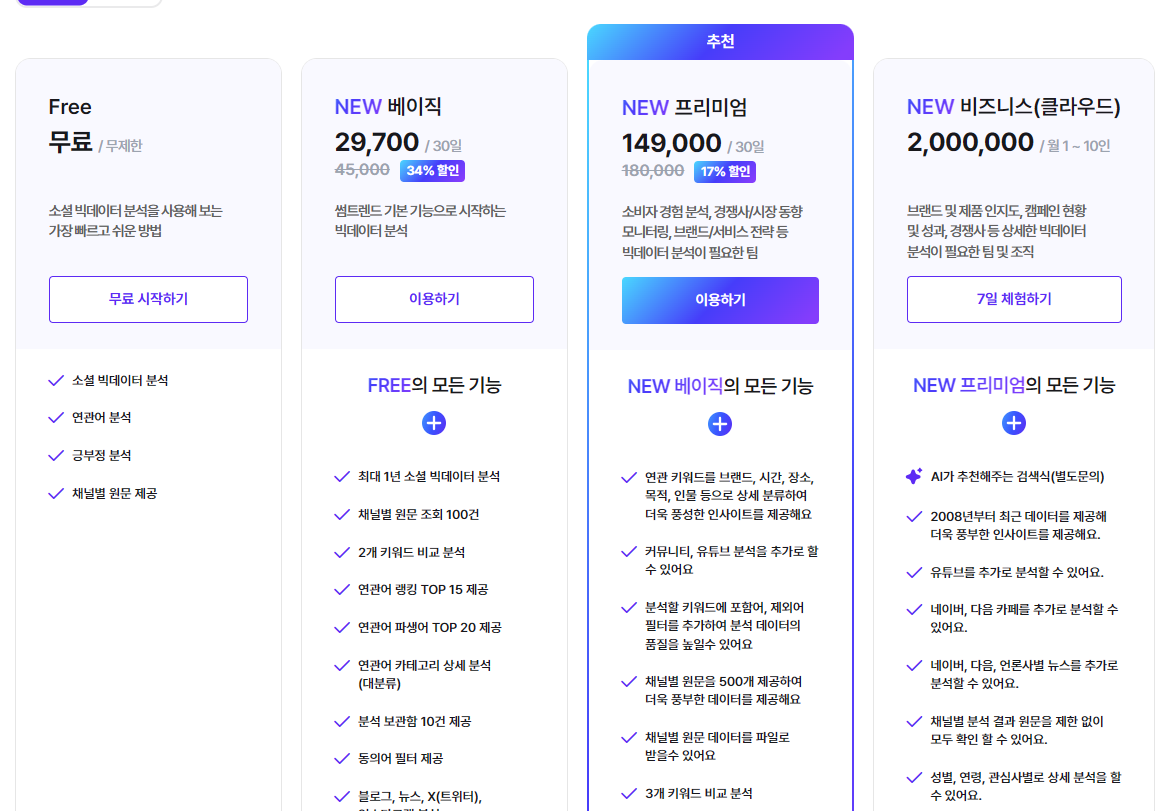1166x811 pixels.
Task: Click the checkmark icon beside 소셜 빅데이터 분석
Action: click(54, 380)
